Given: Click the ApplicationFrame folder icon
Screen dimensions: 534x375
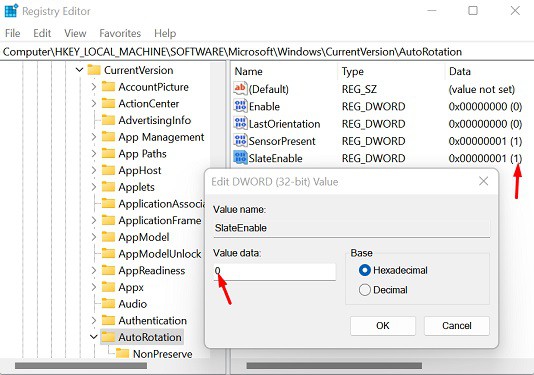Looking at the screenshot, I should pos(108,220).
